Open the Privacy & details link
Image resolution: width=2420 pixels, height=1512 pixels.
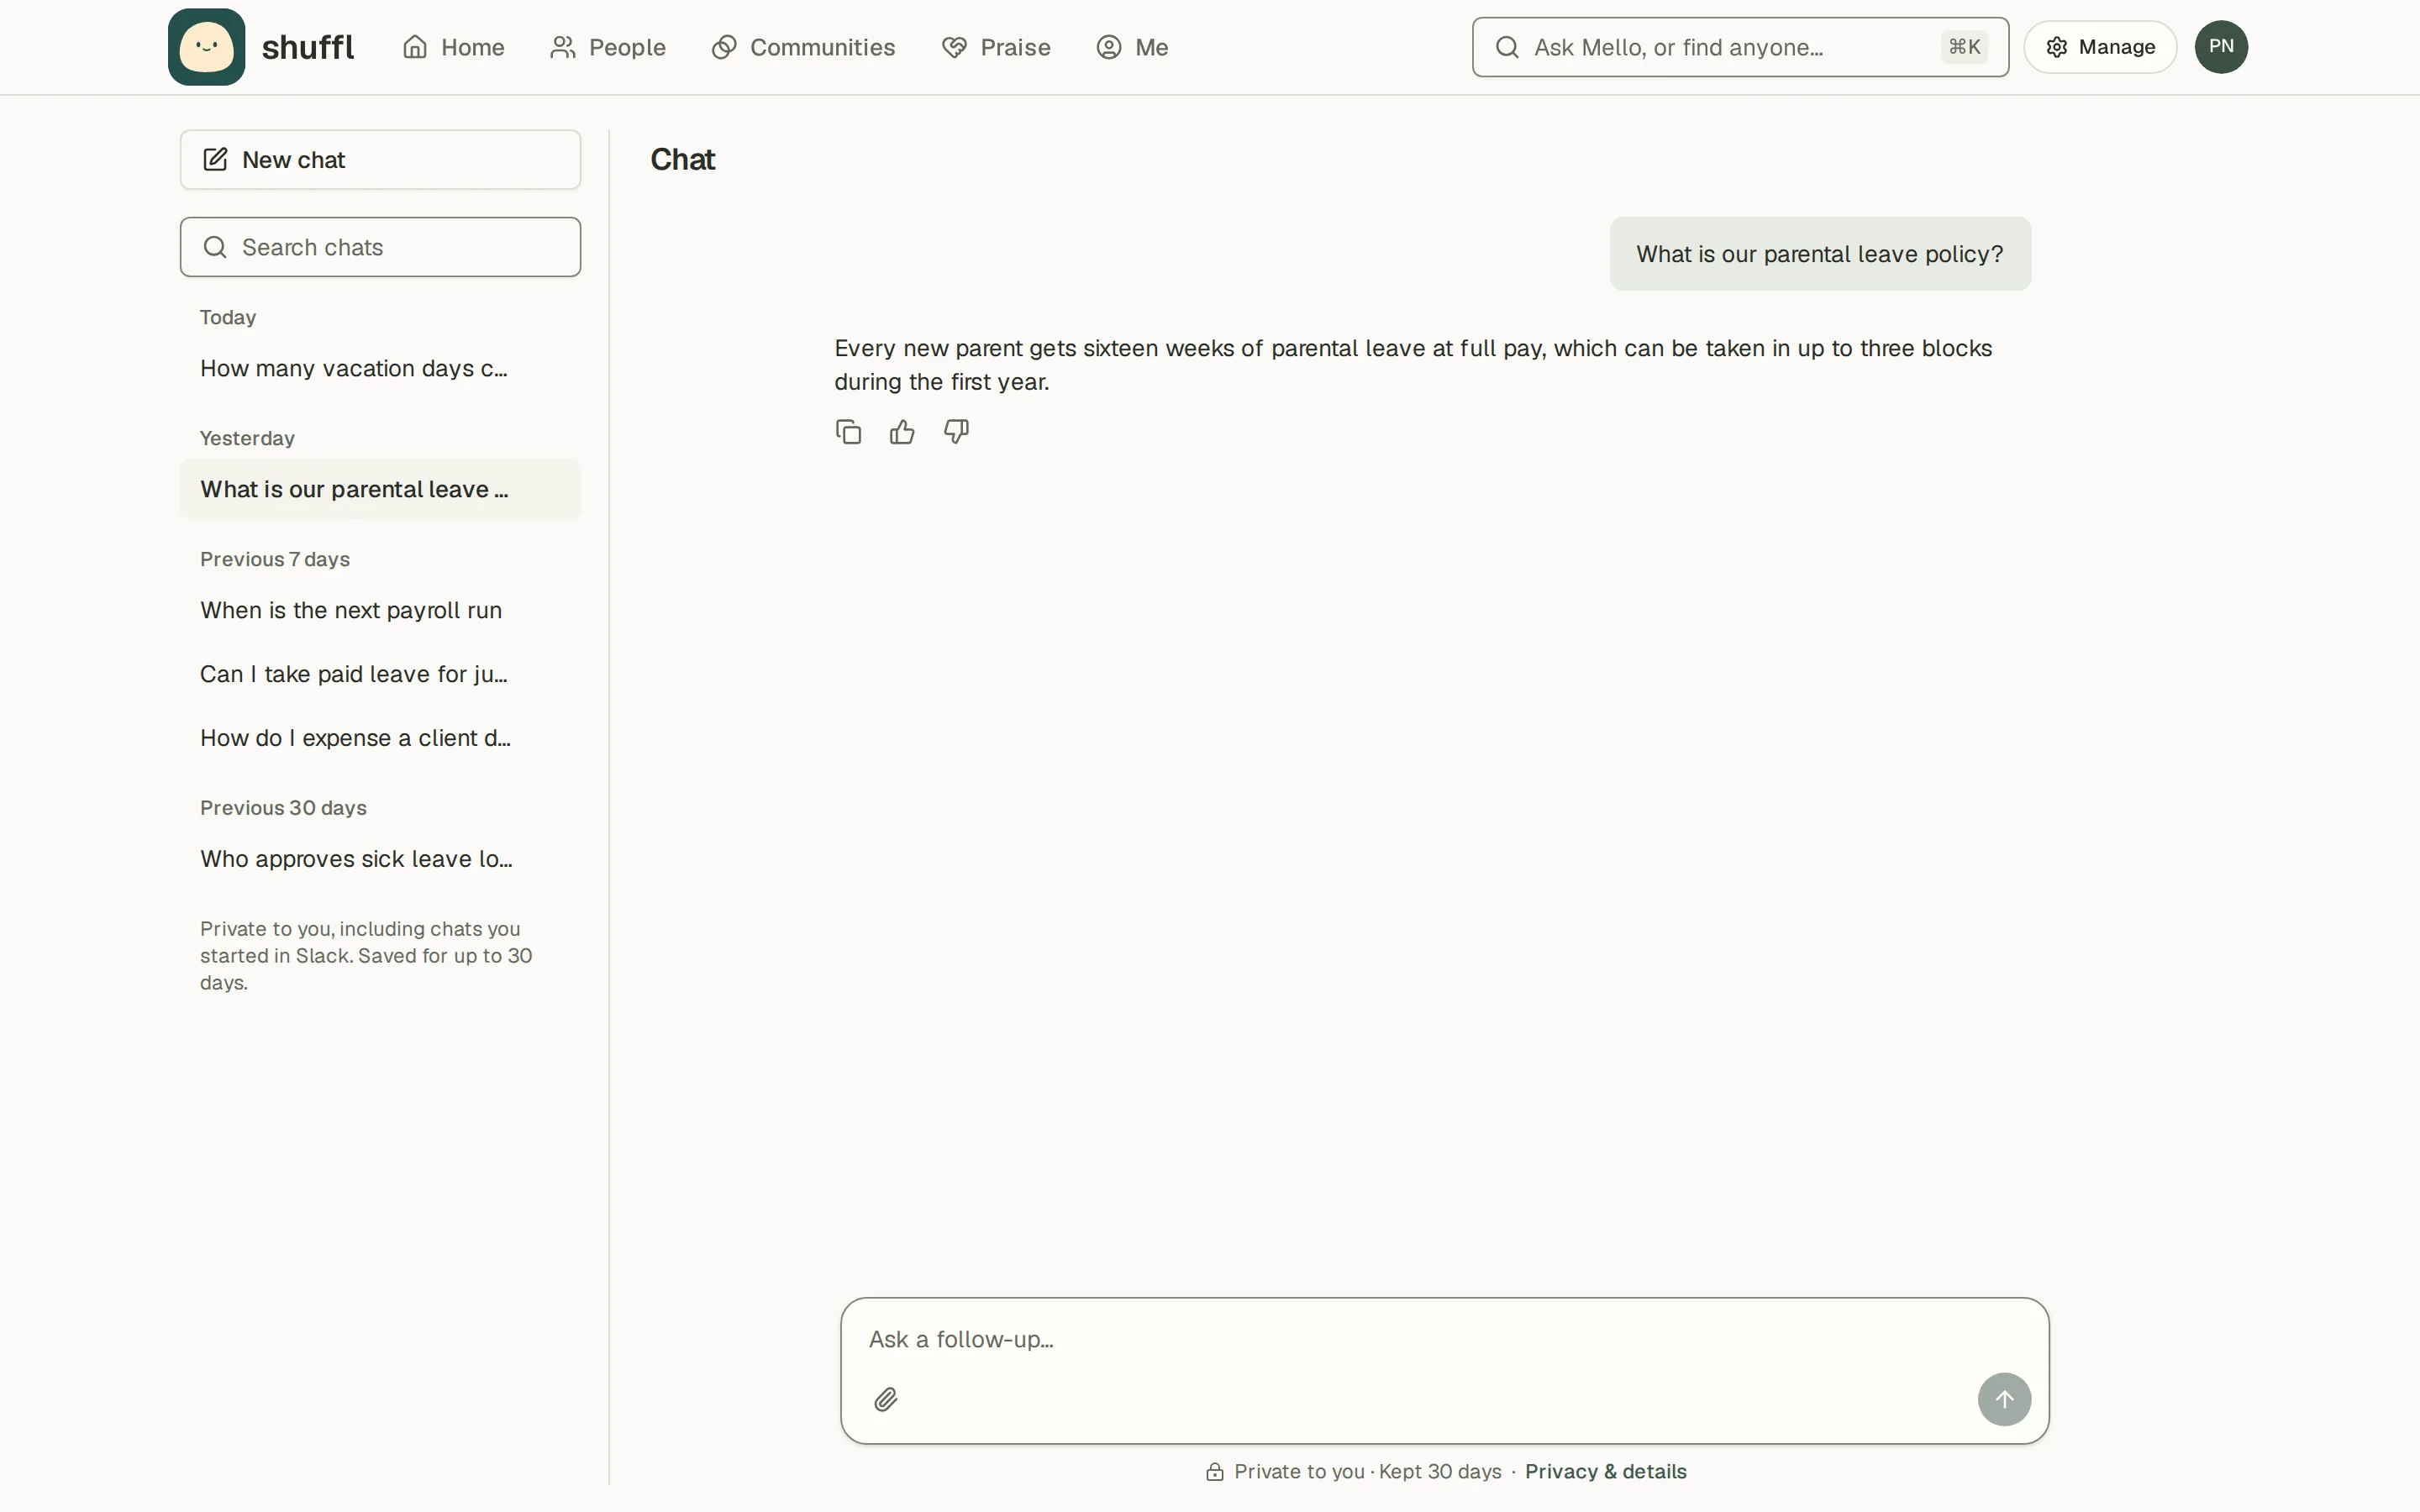[x=1605, y=1471]
